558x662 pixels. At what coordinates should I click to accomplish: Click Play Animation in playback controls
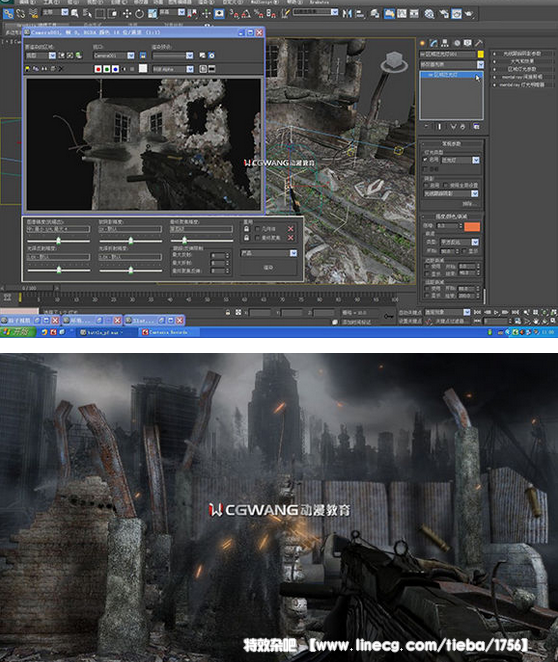(496, 312)
